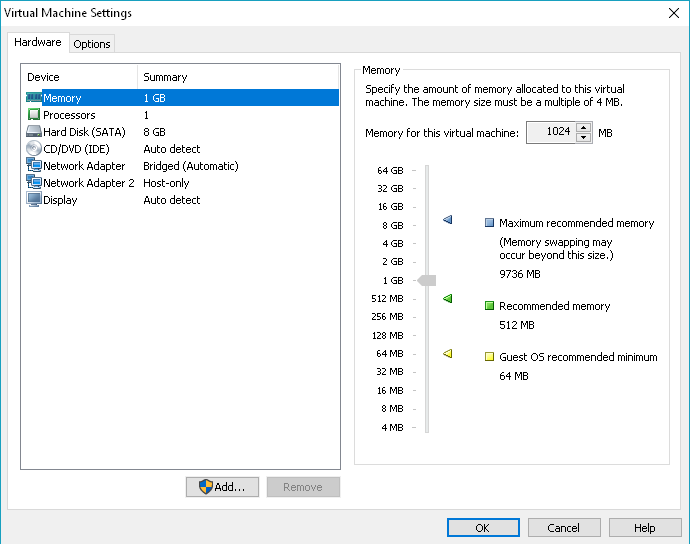The image size is (690, 544).
Task: Click the Network Adapter icon
Action: pos(34,166)
